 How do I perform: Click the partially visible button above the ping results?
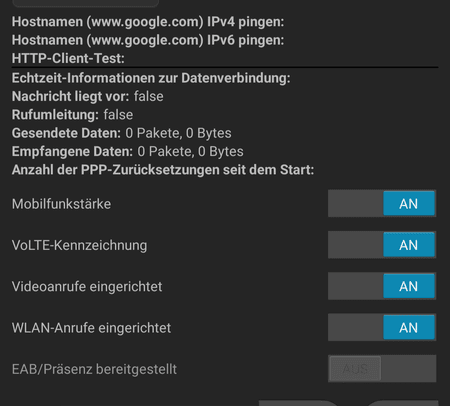pyautogui.click(x=85, y=3)
